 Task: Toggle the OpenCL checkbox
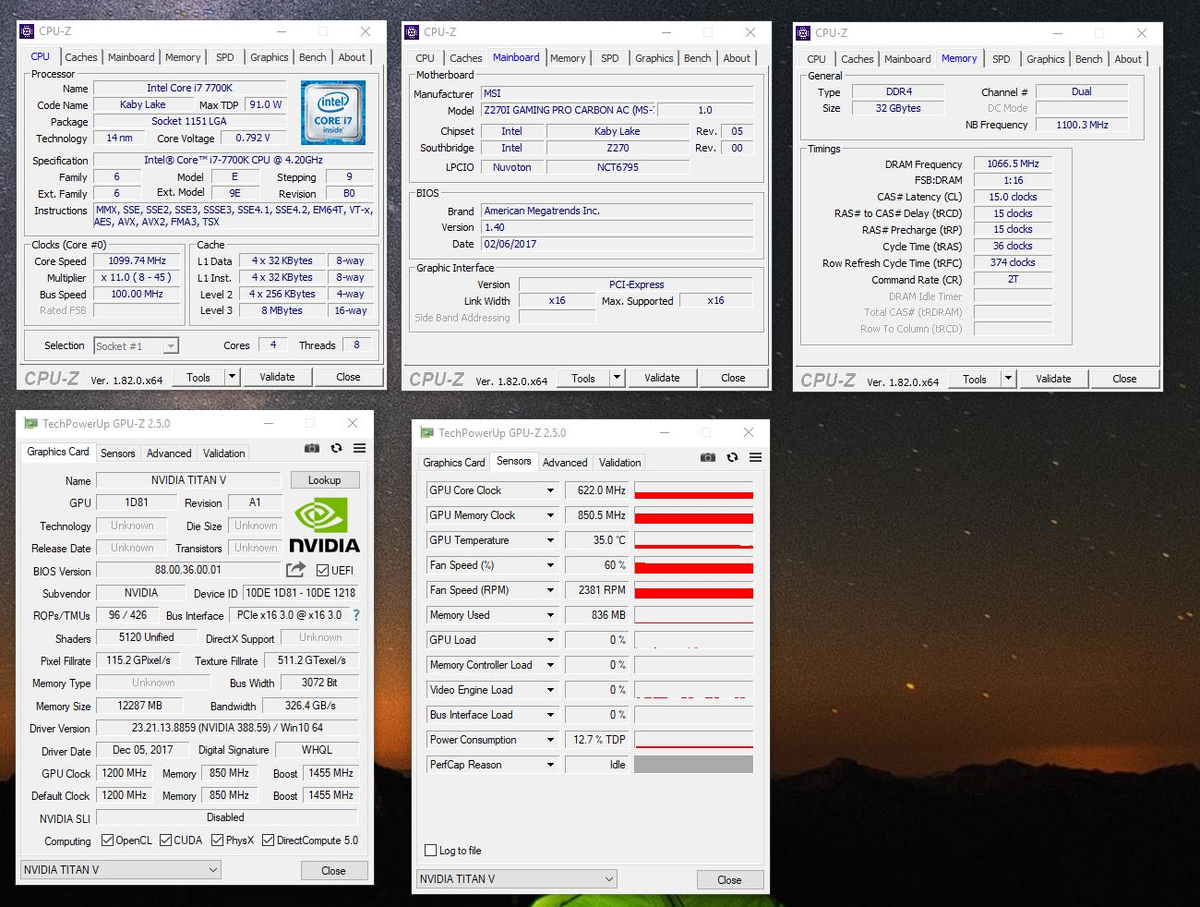[x=106, y=840]
